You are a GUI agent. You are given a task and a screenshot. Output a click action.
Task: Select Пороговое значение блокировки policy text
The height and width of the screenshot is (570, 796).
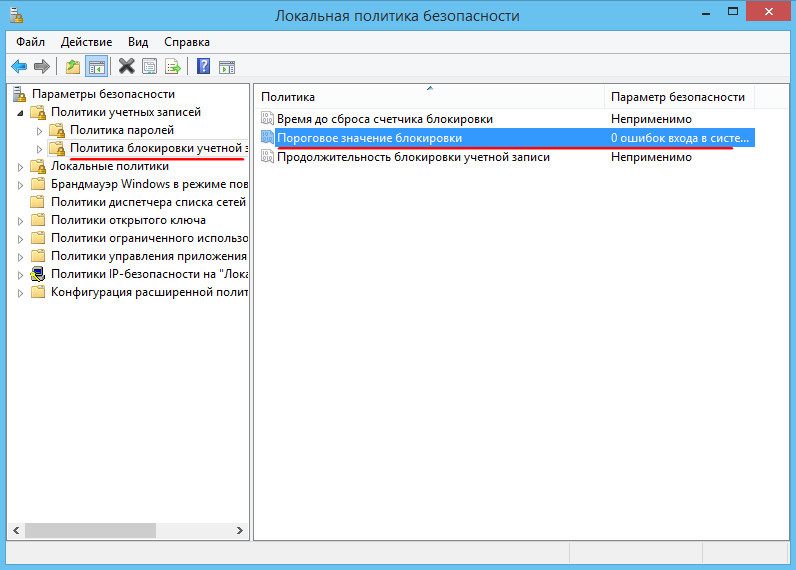(370, 138)
